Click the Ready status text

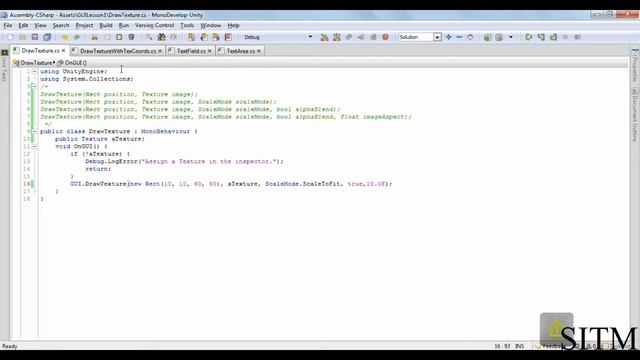[x=9, y=346]
